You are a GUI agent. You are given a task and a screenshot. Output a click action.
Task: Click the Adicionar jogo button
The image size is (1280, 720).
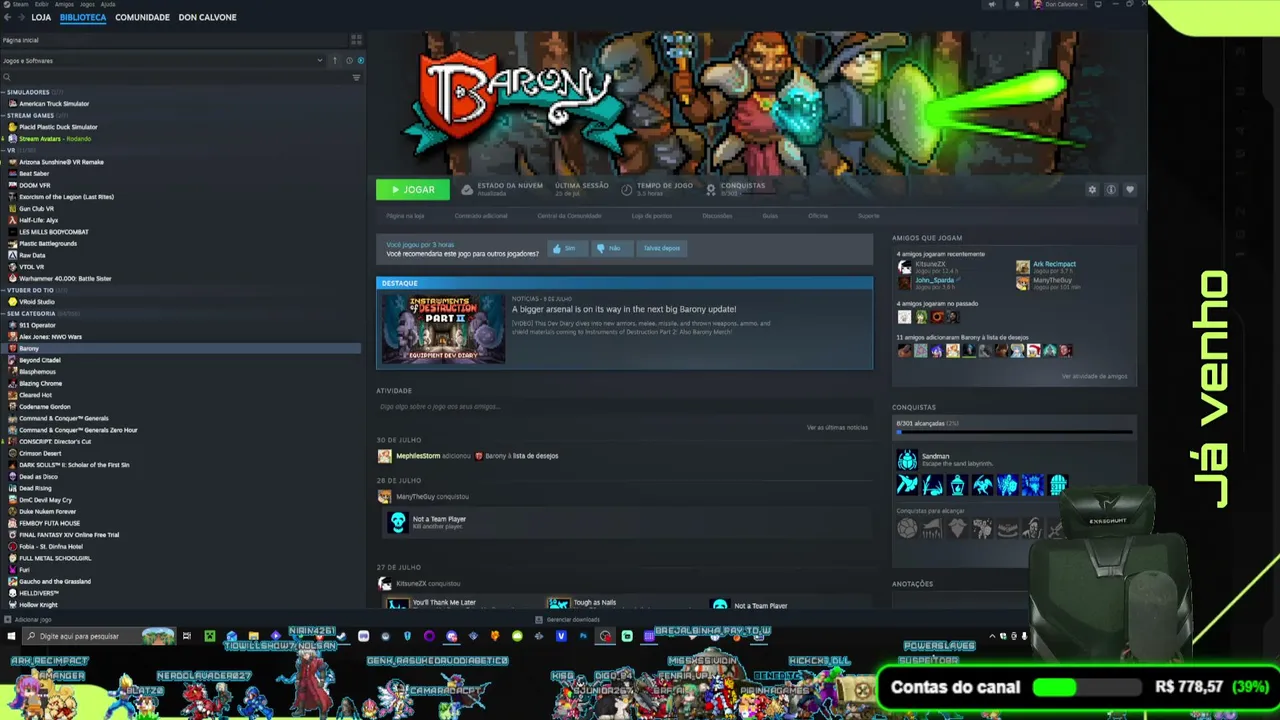[27, 620]
